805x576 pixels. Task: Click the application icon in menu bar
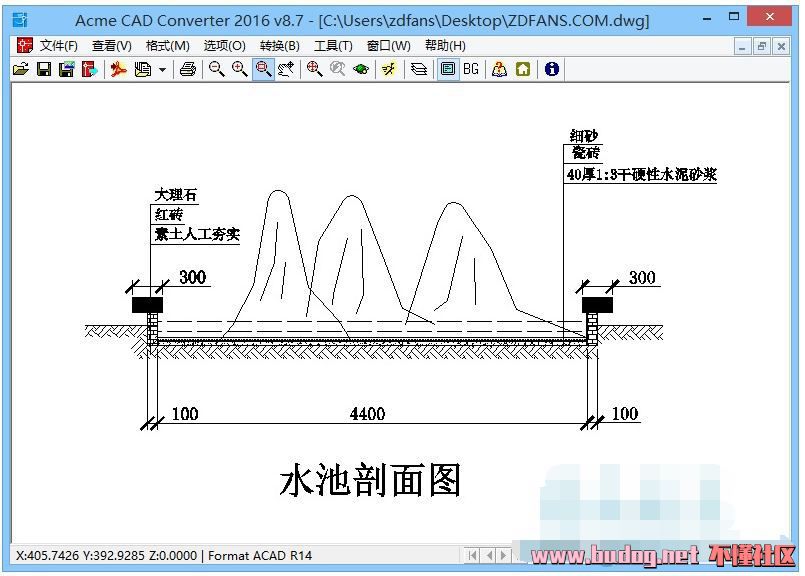tap(24, 46)
